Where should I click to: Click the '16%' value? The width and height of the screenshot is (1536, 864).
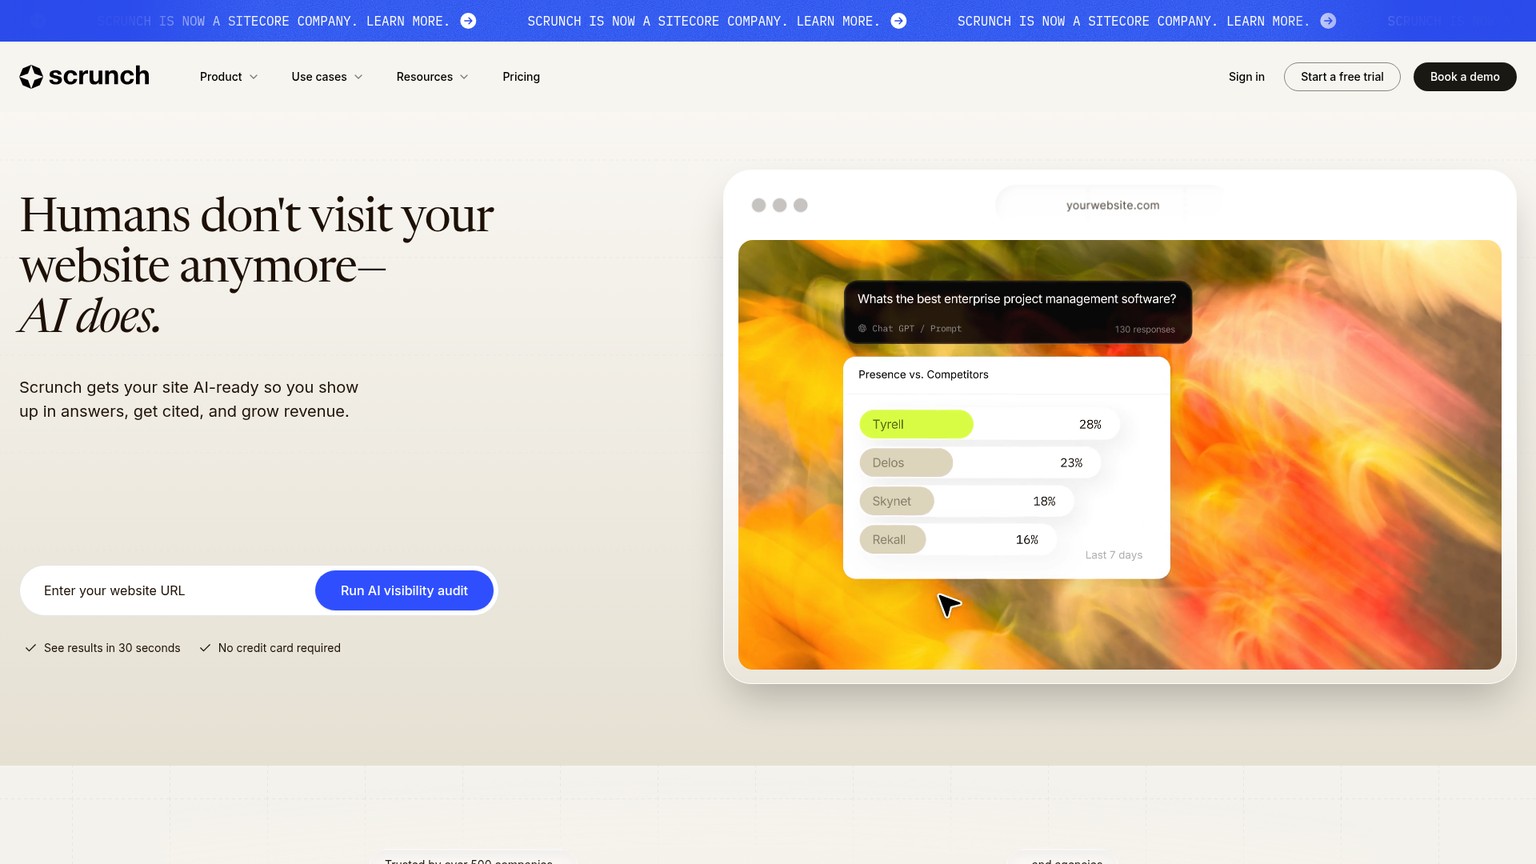(1027, 540)
